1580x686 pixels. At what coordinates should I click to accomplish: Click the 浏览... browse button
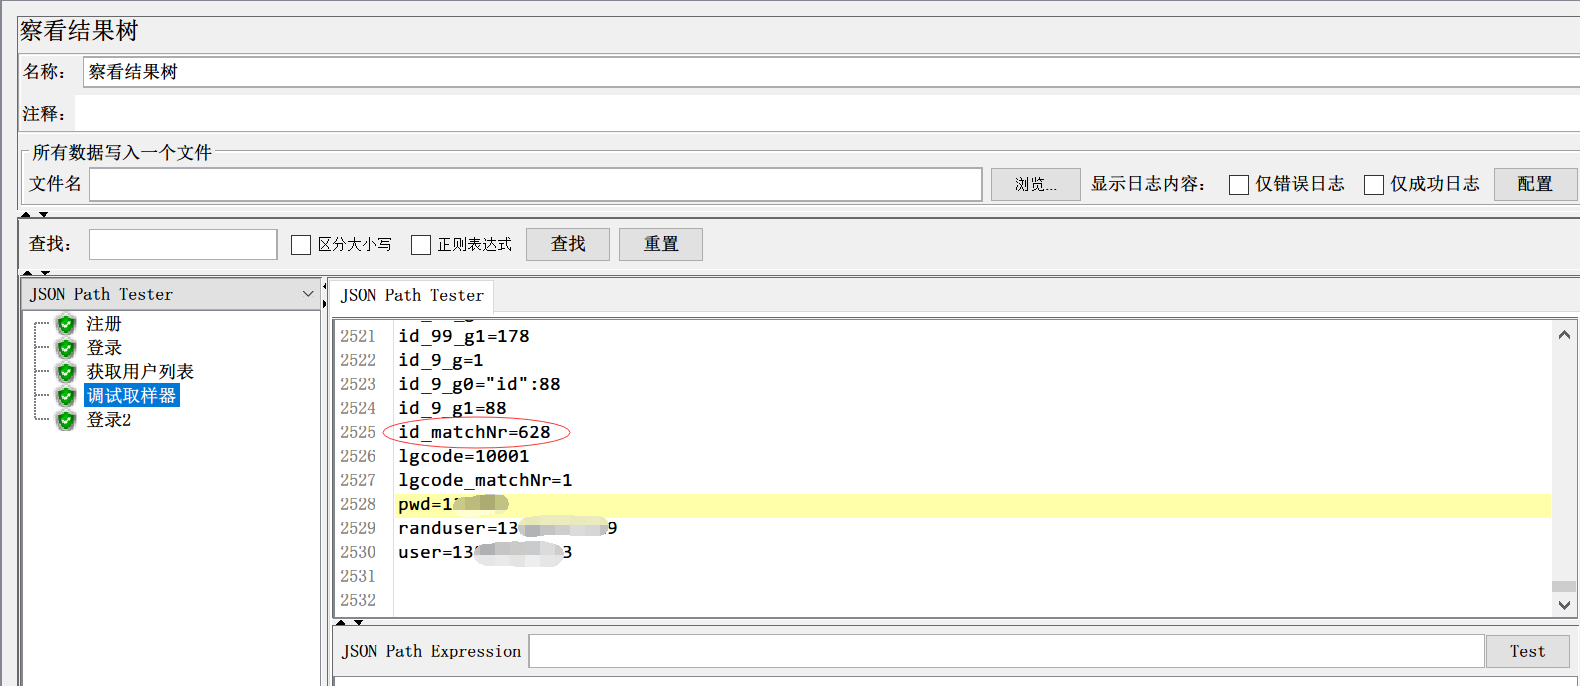pos(1035,184)
